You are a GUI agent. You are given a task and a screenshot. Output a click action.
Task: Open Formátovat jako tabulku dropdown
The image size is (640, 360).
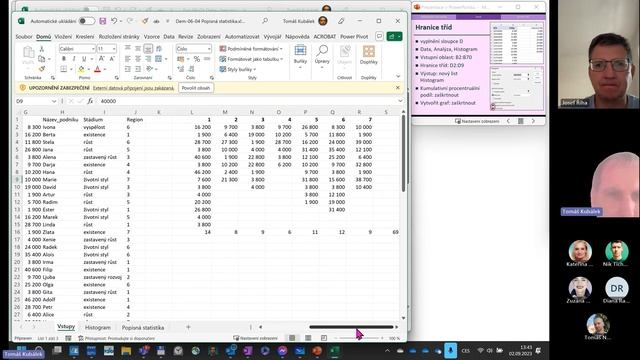(x=251, y=59)
